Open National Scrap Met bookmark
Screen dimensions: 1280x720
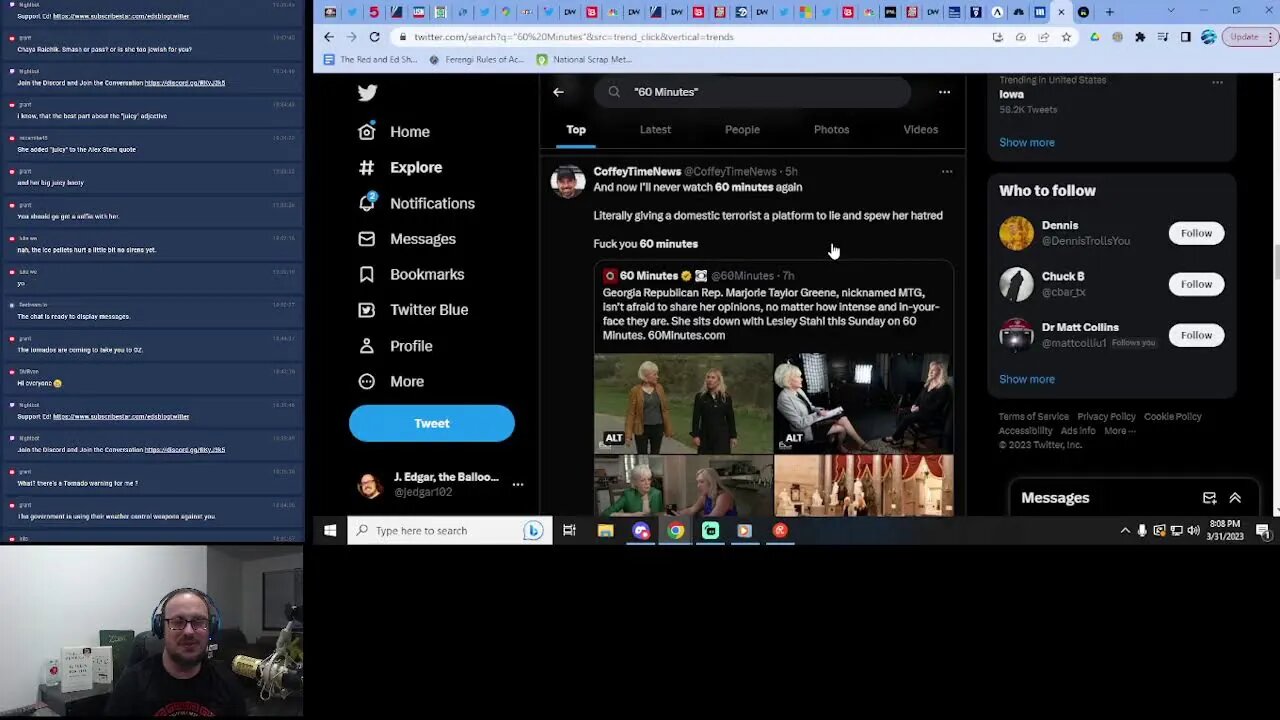584,60
